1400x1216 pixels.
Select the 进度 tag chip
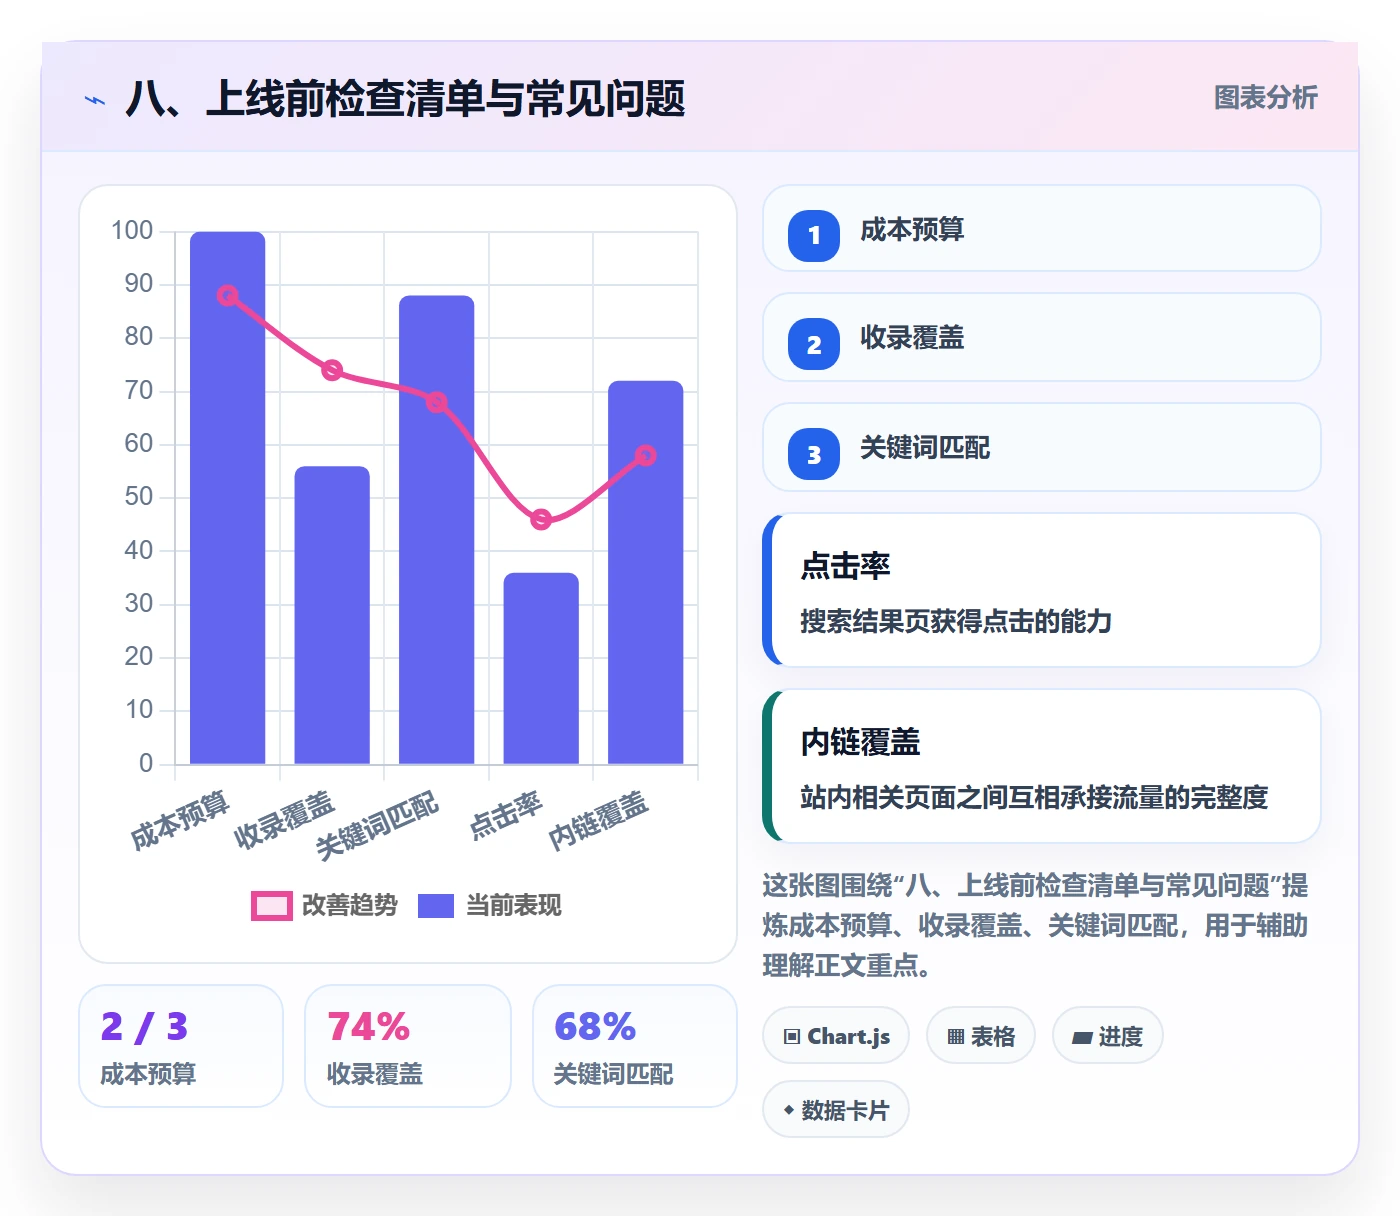coord(1107,1036)
